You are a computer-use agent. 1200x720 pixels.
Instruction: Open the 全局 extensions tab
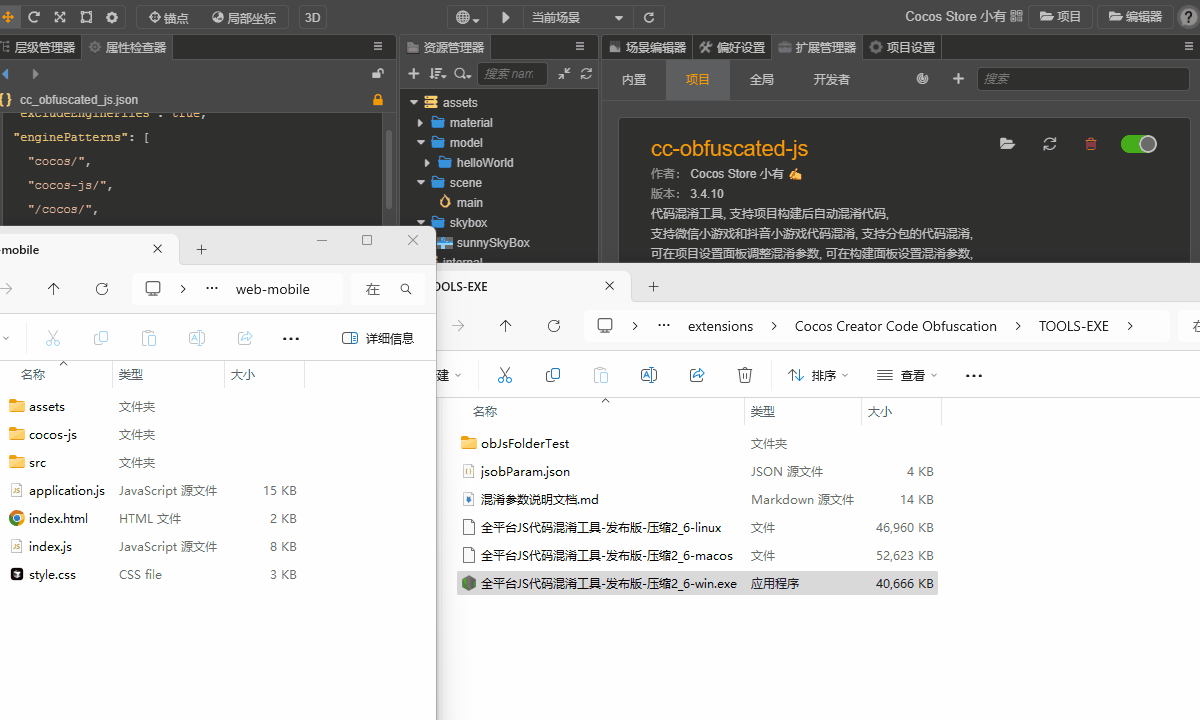(x=762, y=80)
